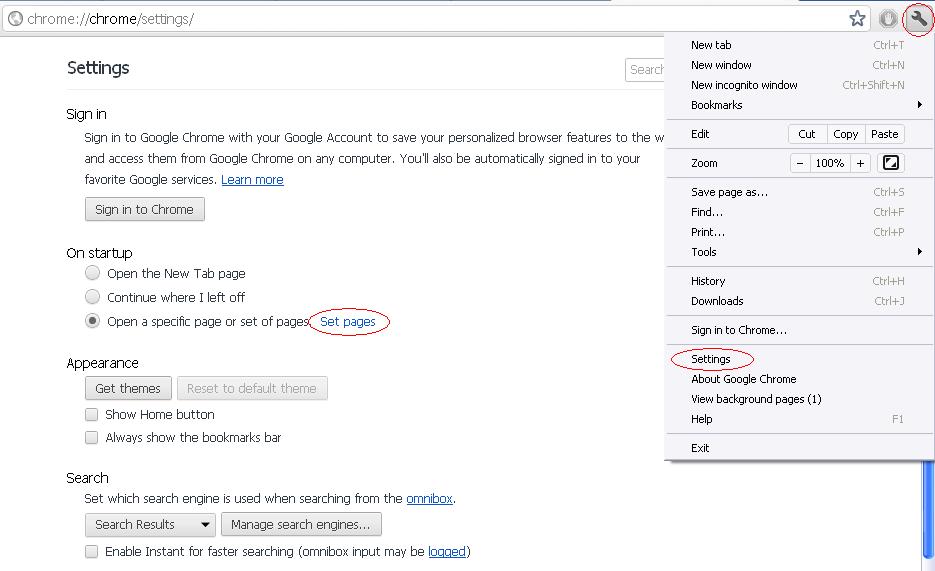Screen dimensions: 935x571
Task: Click the On startup section heading
Action: coord(99,253)
